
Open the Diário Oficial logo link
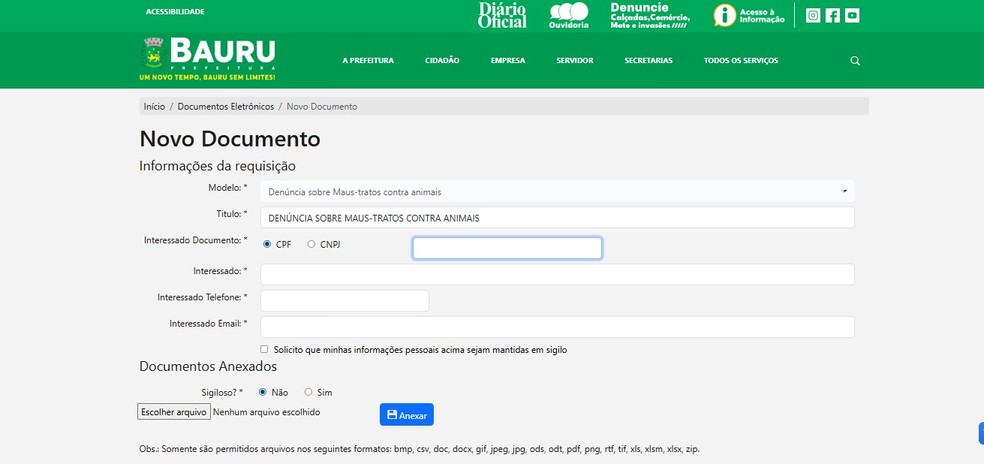point(502,15)
